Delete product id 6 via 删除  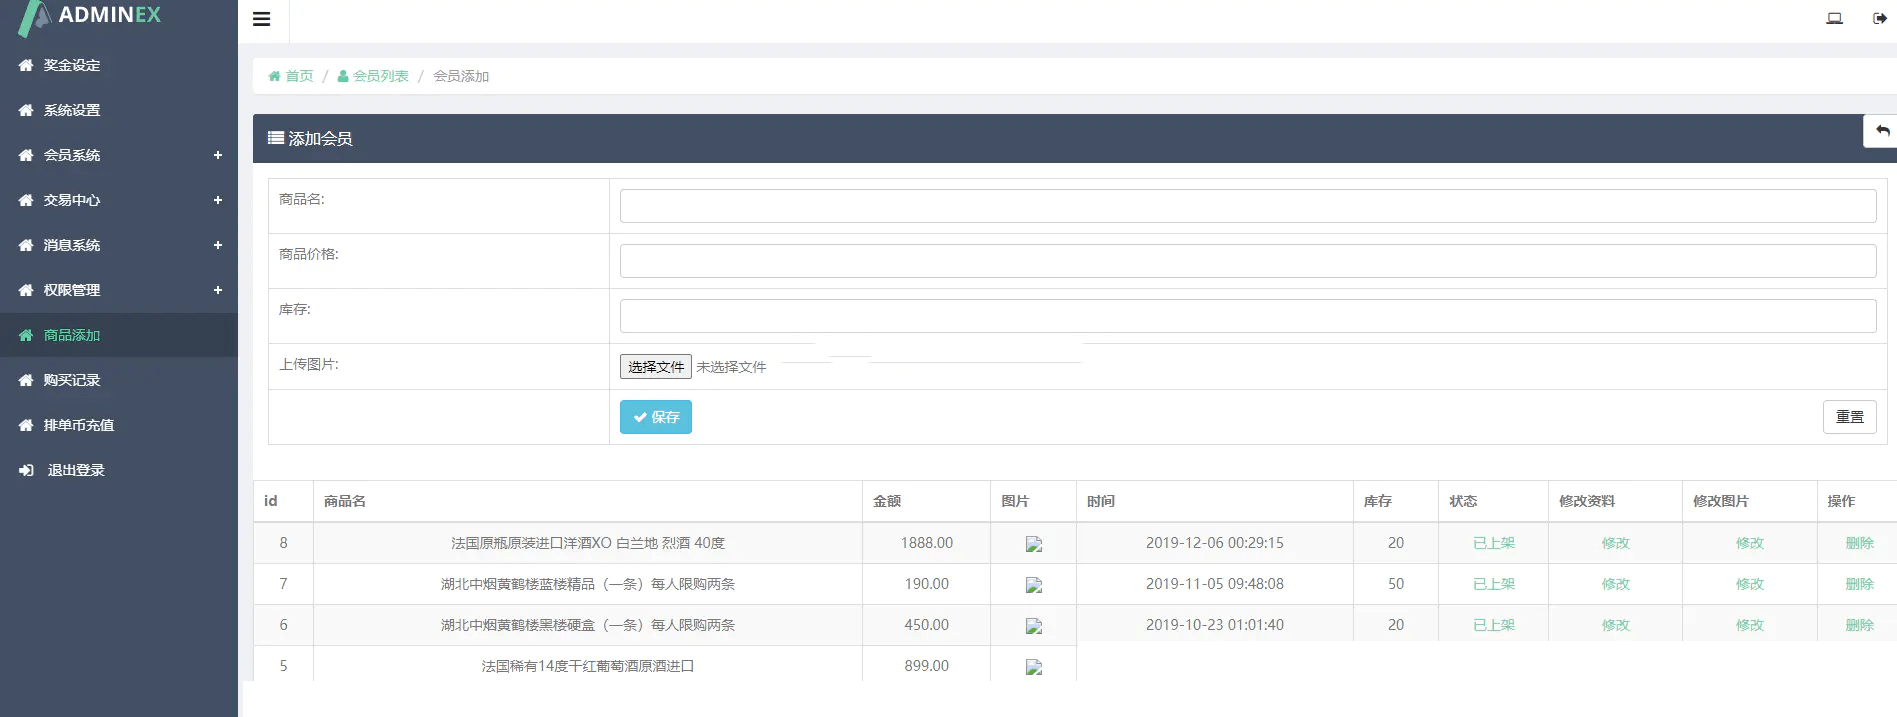pos(1860,625)
